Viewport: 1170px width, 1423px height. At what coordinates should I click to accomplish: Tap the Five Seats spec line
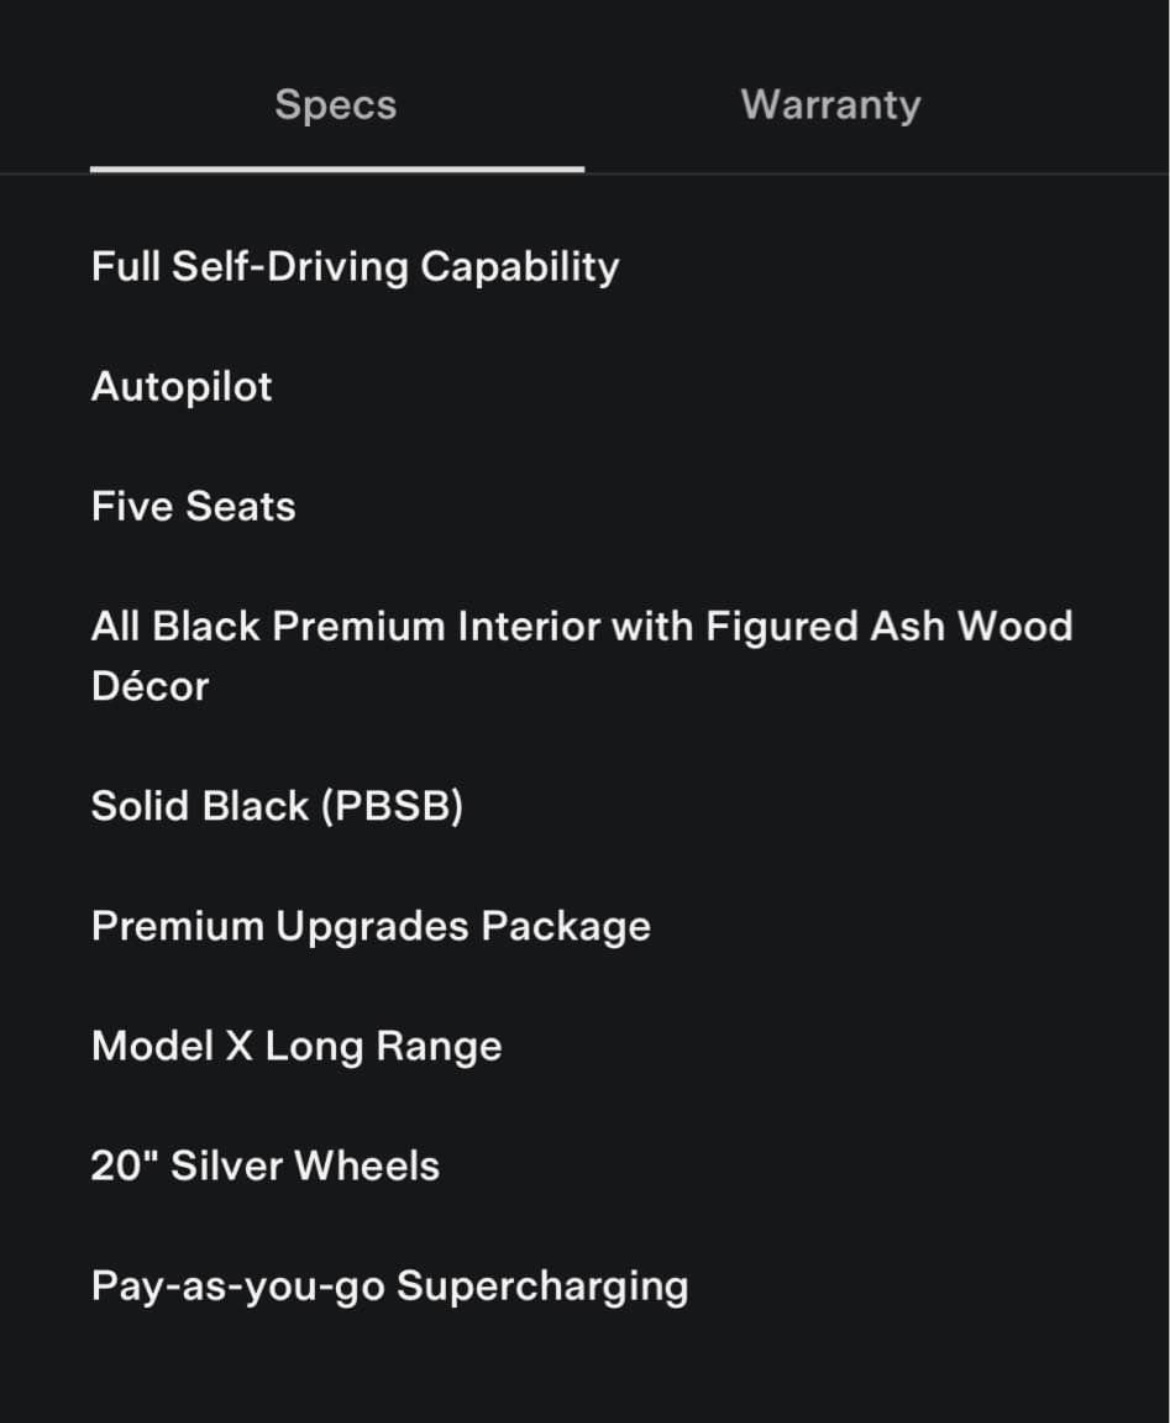coord(193,507)
